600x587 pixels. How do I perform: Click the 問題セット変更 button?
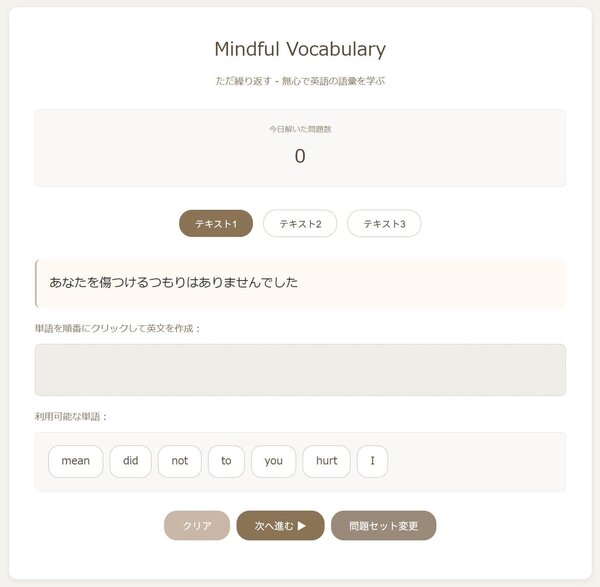click(x=383, y=525)
